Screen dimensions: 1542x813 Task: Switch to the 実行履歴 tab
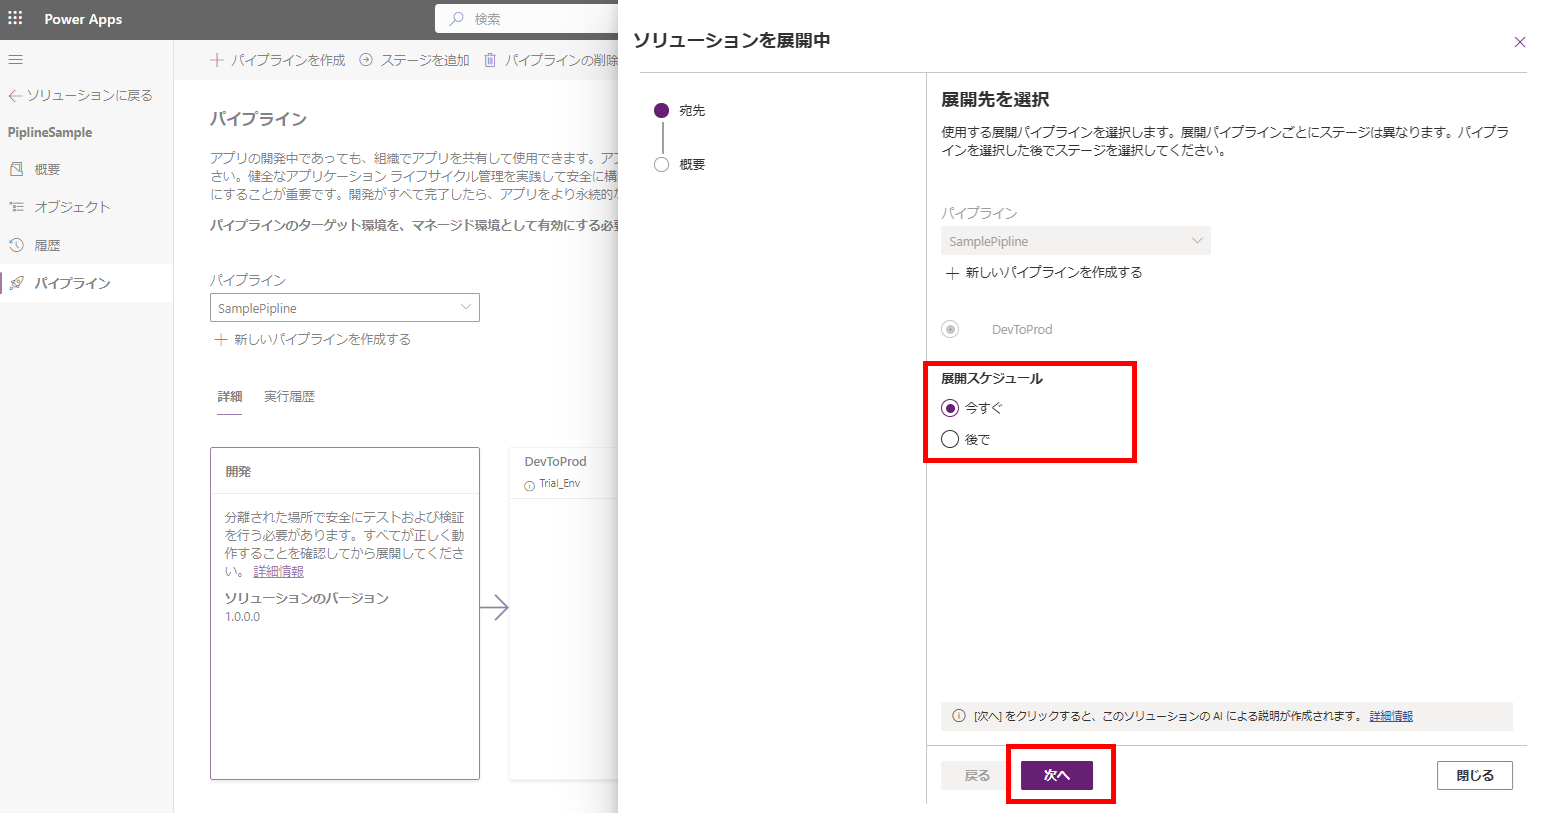[x=289, y=397]
